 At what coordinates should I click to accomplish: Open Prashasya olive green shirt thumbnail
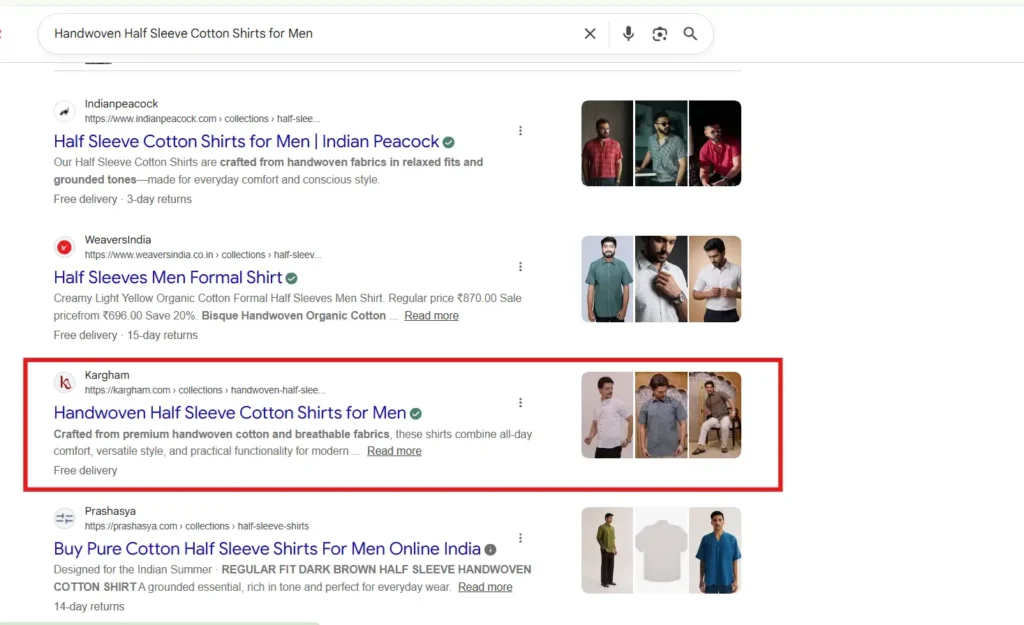pos(607,551)
